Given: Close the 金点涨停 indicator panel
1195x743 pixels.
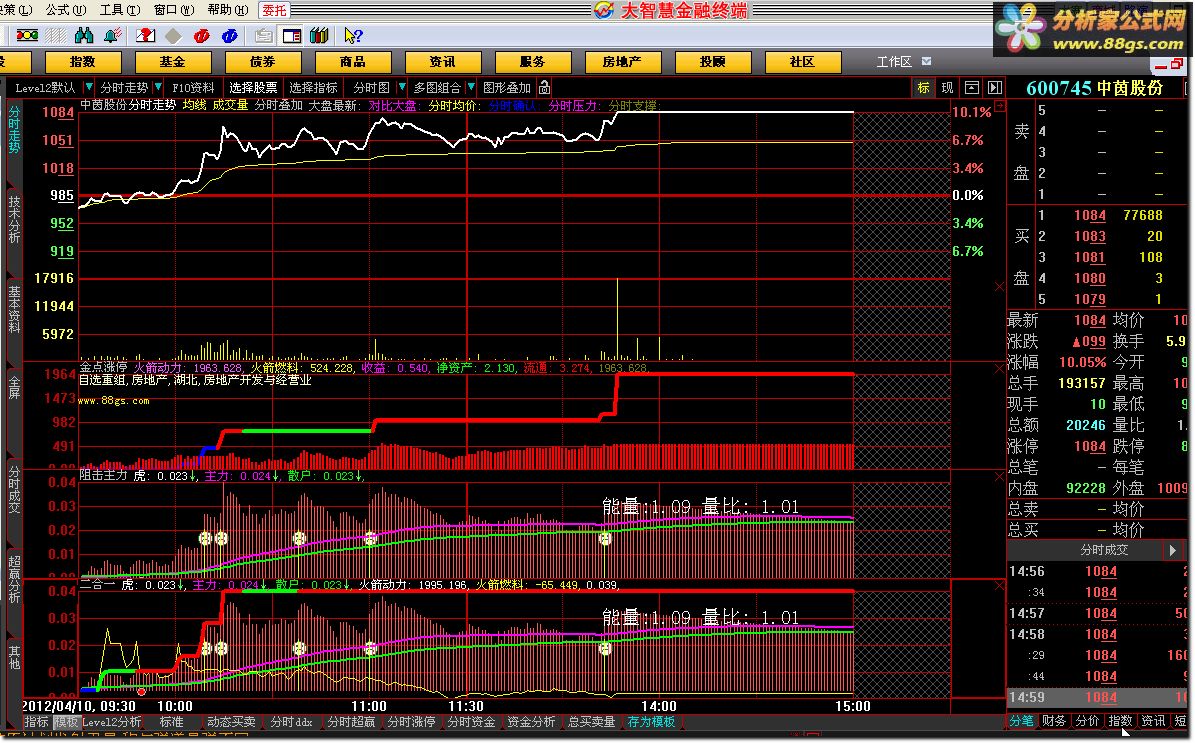Looking at the screenshot, I should (999, 369).
